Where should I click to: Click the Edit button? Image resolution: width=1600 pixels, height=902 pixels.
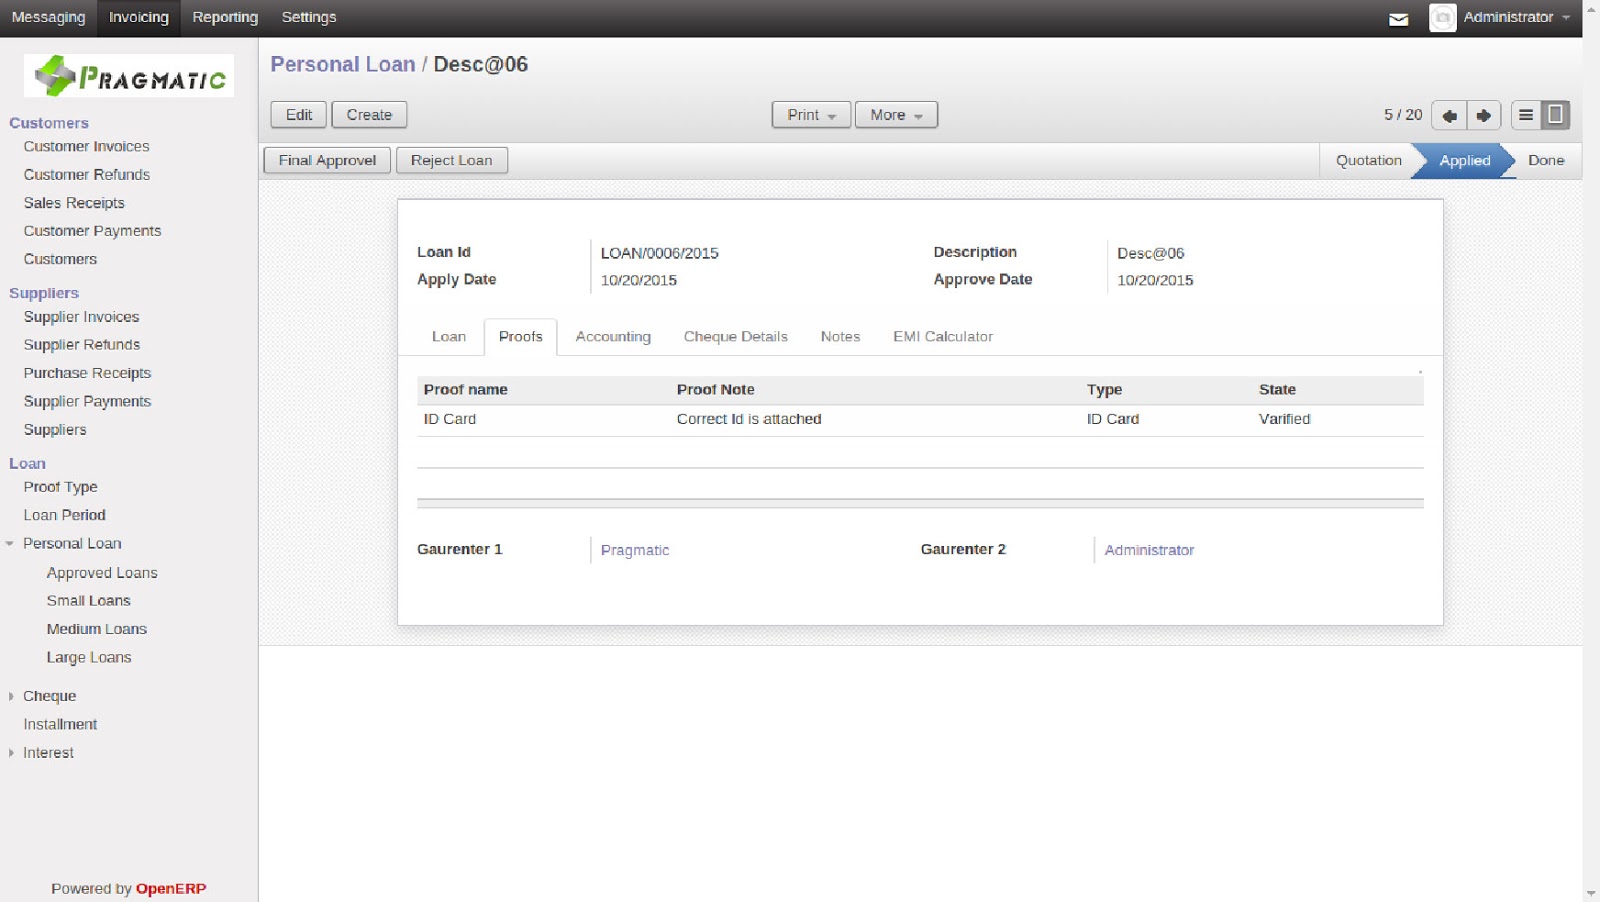click(x=299, y=115)
